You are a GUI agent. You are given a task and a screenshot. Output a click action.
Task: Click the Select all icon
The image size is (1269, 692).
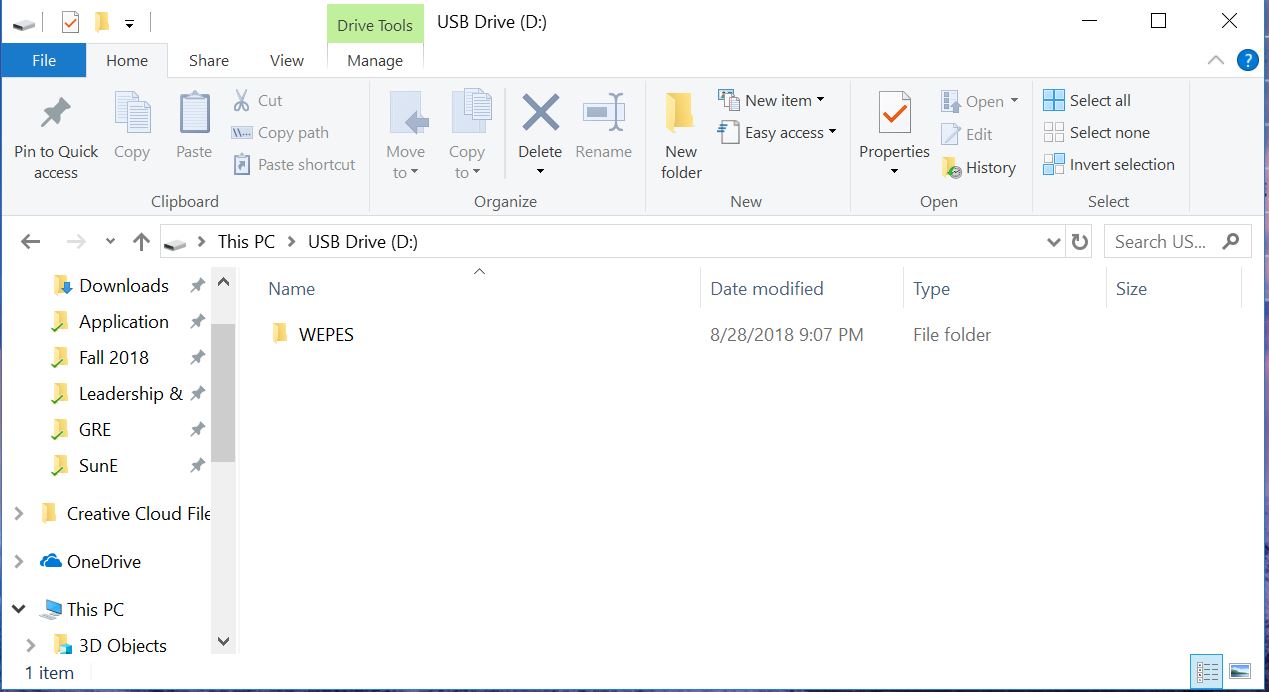point(1054,100)
